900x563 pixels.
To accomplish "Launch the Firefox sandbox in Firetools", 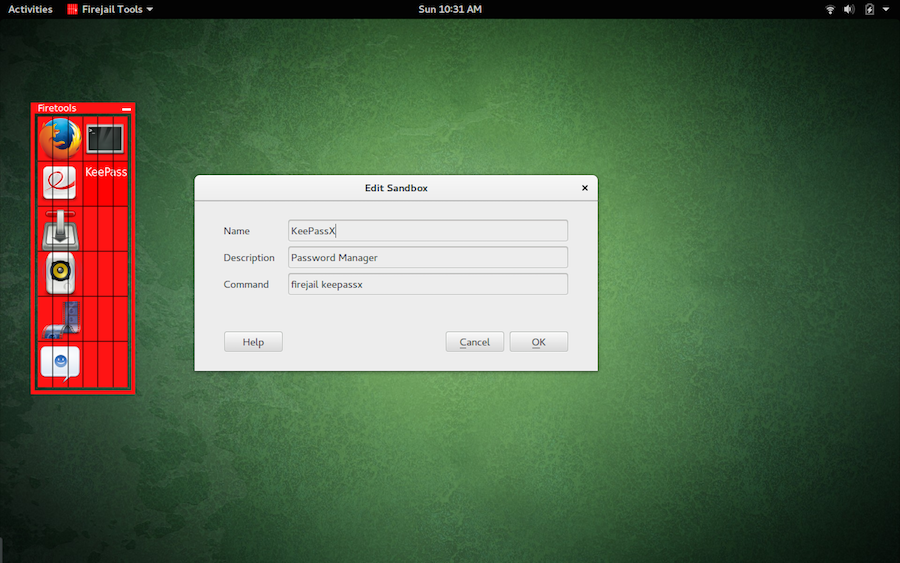I will (60, 138).
